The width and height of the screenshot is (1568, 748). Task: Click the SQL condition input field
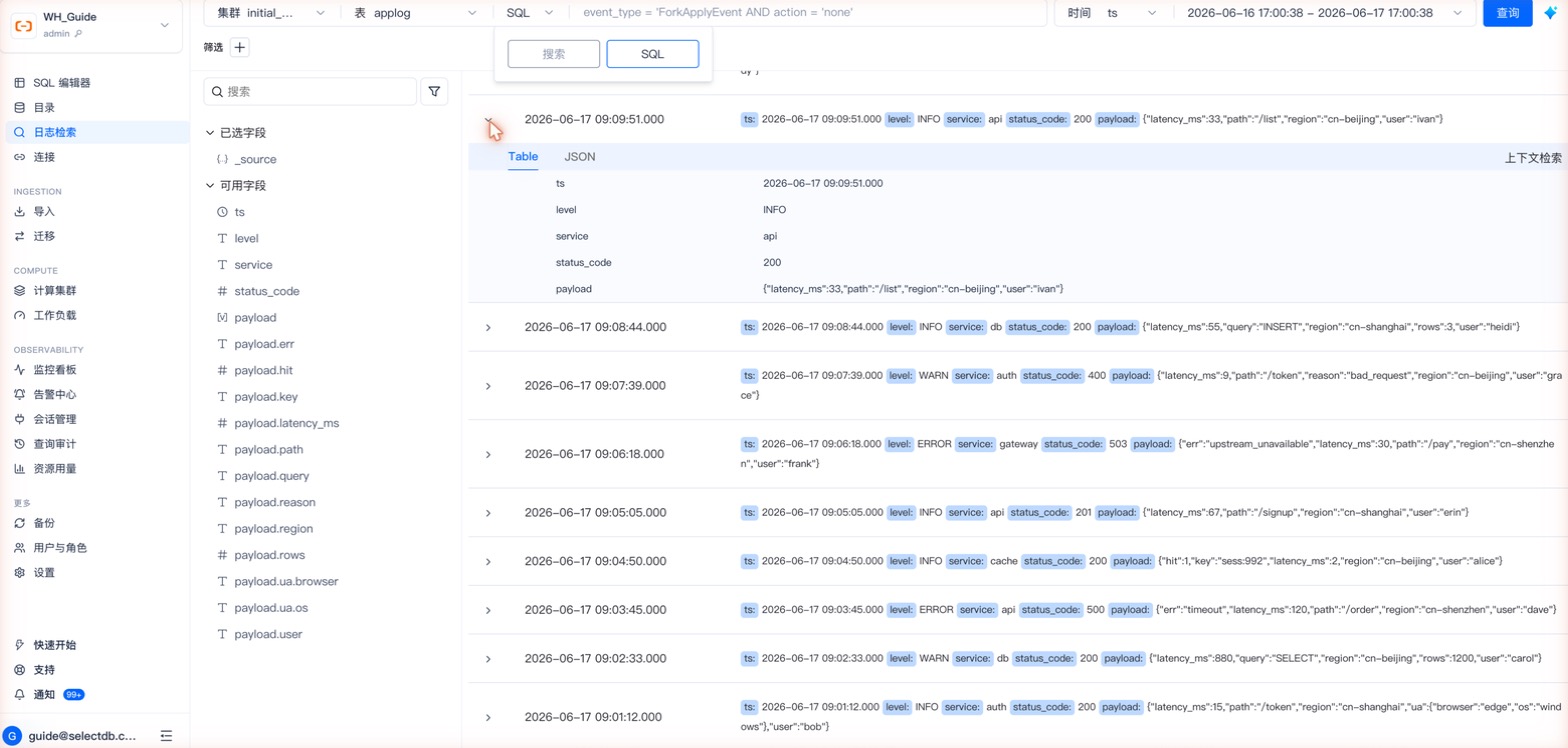coord(809,13)
